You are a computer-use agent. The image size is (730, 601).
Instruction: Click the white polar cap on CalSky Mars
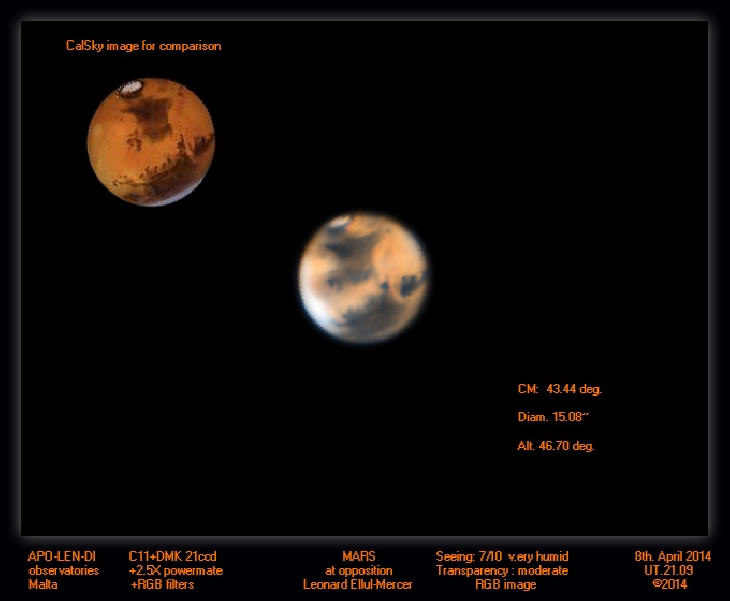(x=129, y=91)
